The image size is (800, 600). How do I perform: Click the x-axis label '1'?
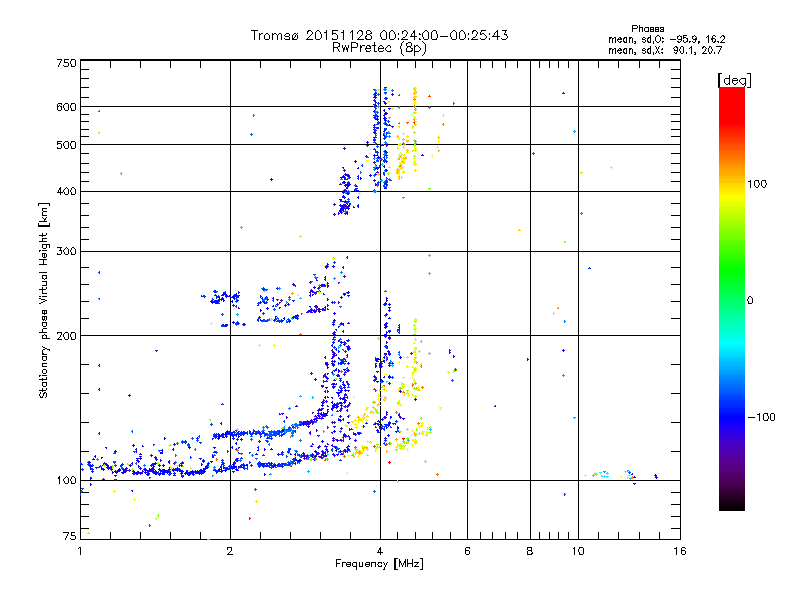[x=80, y=551]
